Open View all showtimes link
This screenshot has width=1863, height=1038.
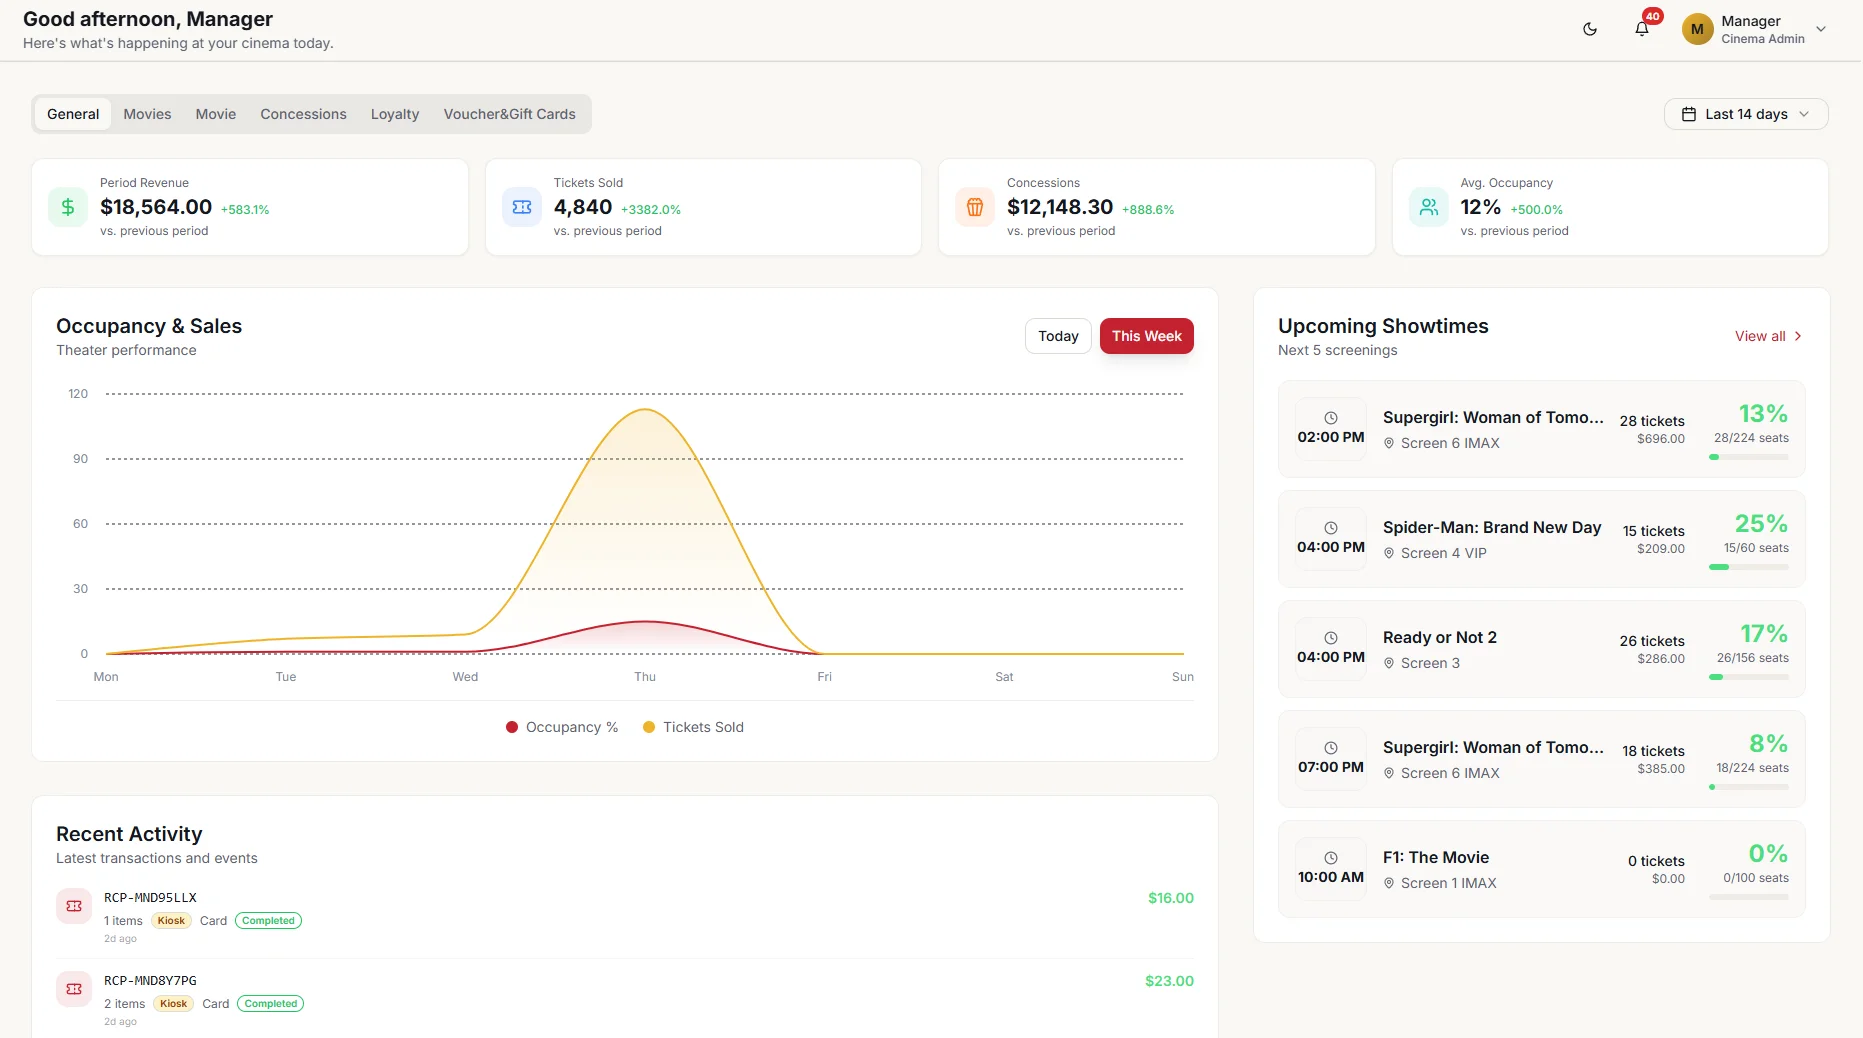click(x=1768, y=336)
